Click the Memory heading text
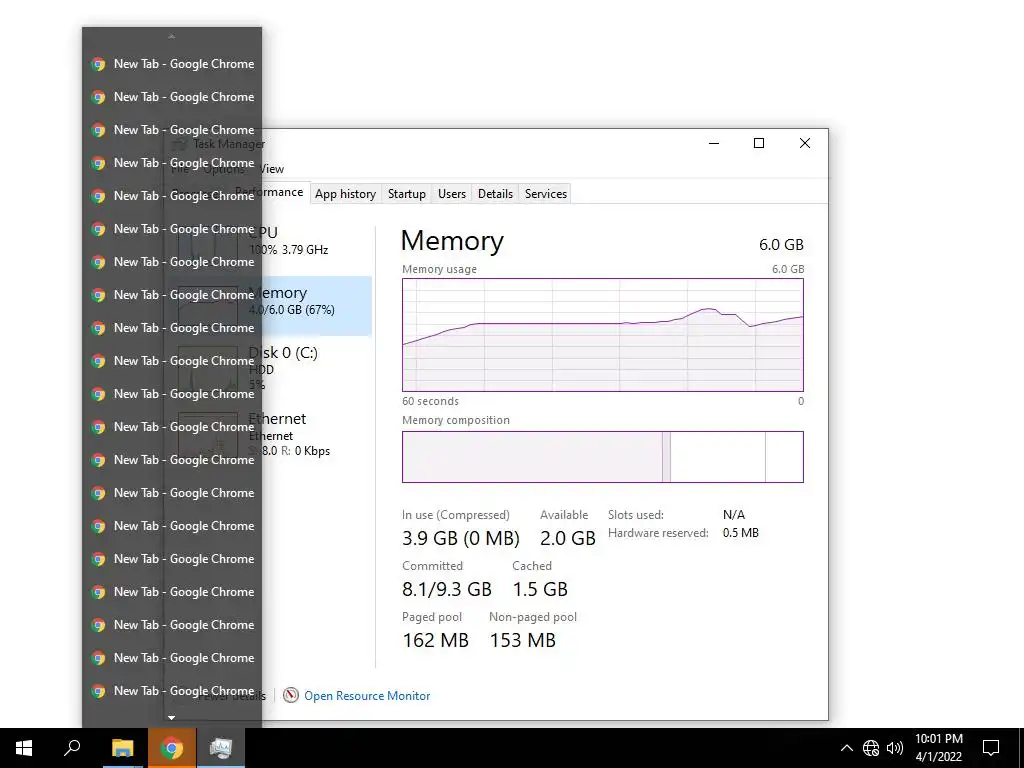Image resolution: width=1024 pixels, height=768 pixels. [x=452, y=241]
